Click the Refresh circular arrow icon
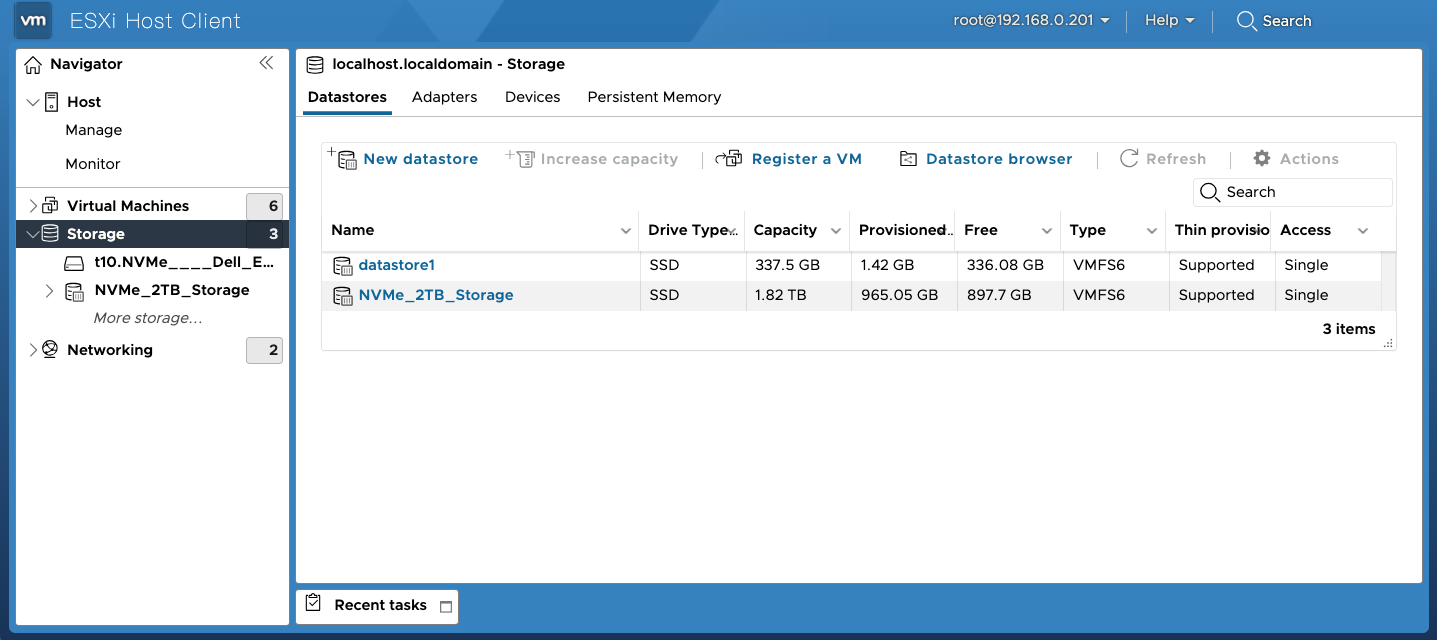Viewport: 1437px width, 640px height. click(x=1129, y=158)
